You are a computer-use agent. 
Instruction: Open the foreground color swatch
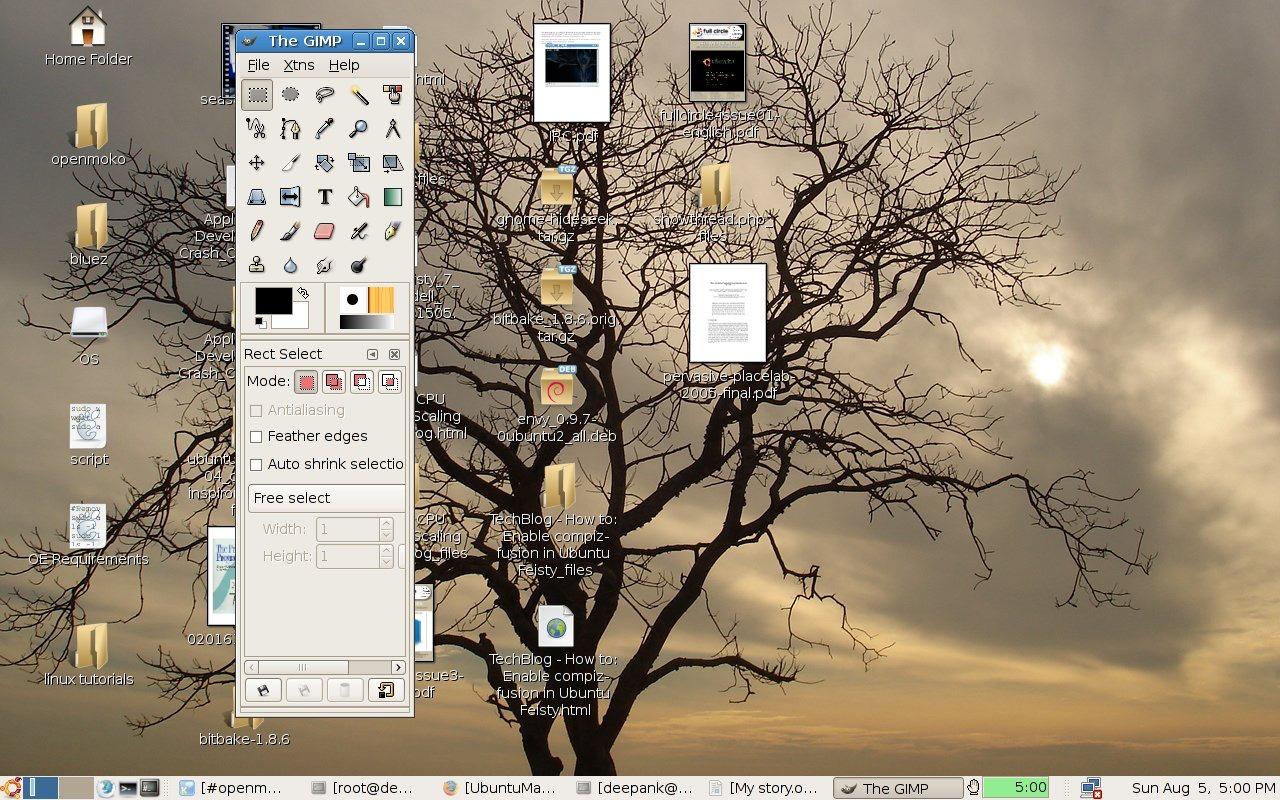click(x=272, y=300)
